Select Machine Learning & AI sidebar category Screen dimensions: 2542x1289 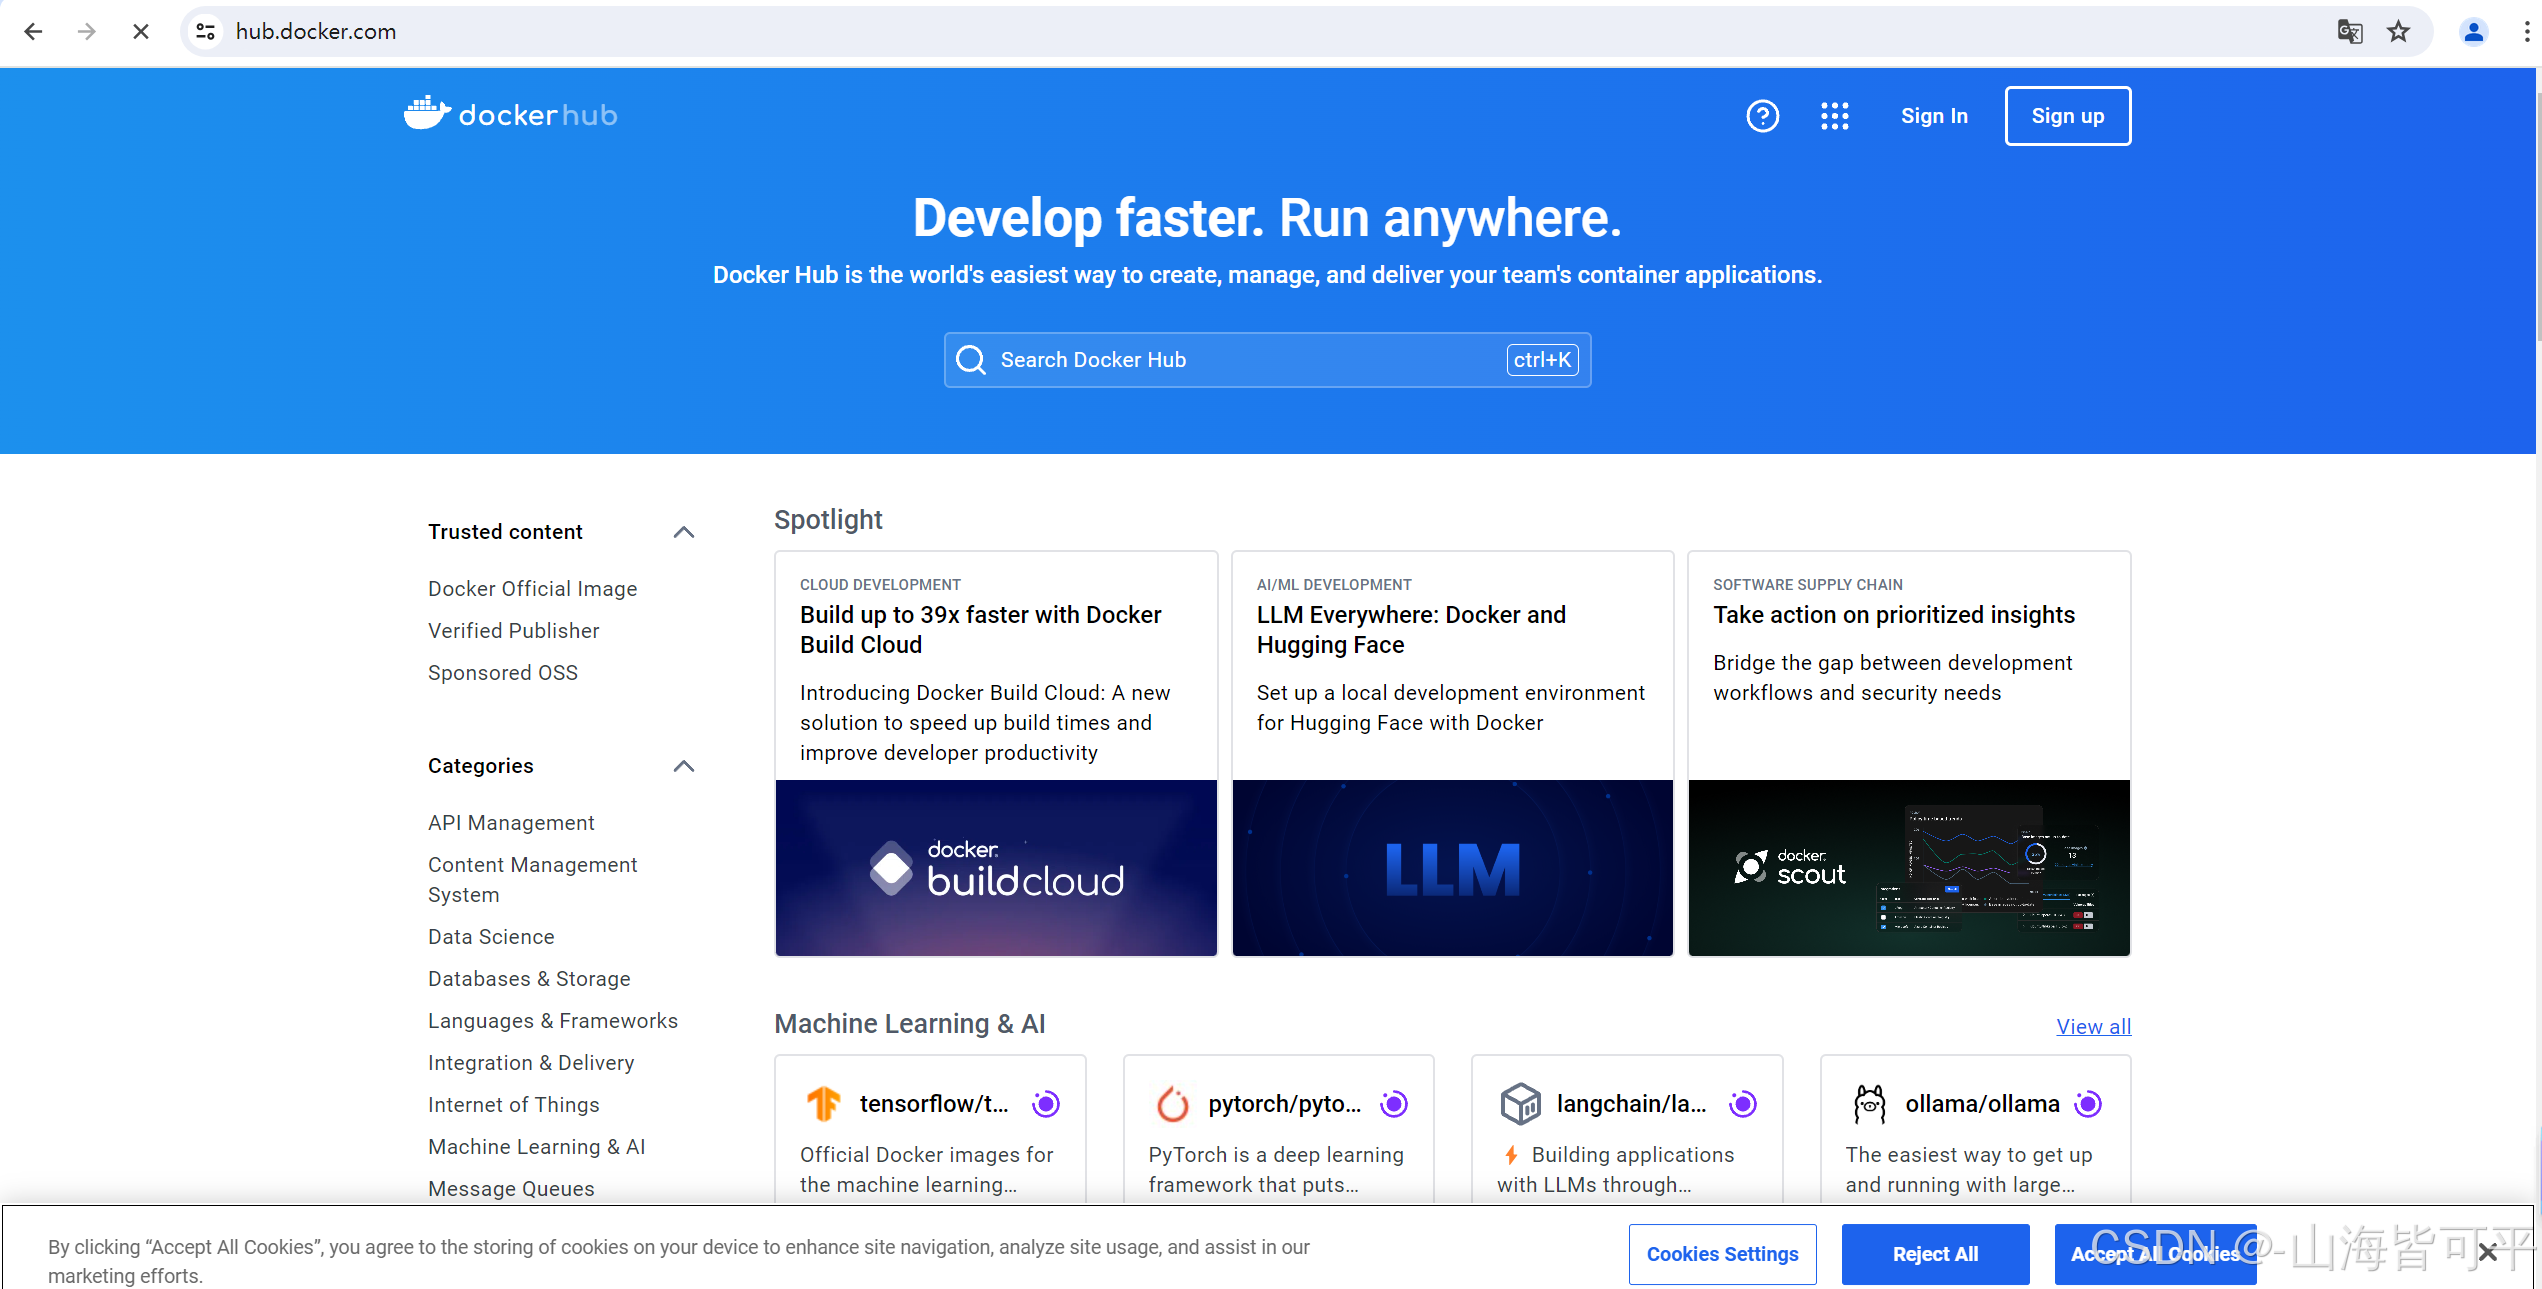click(537, 1147)
